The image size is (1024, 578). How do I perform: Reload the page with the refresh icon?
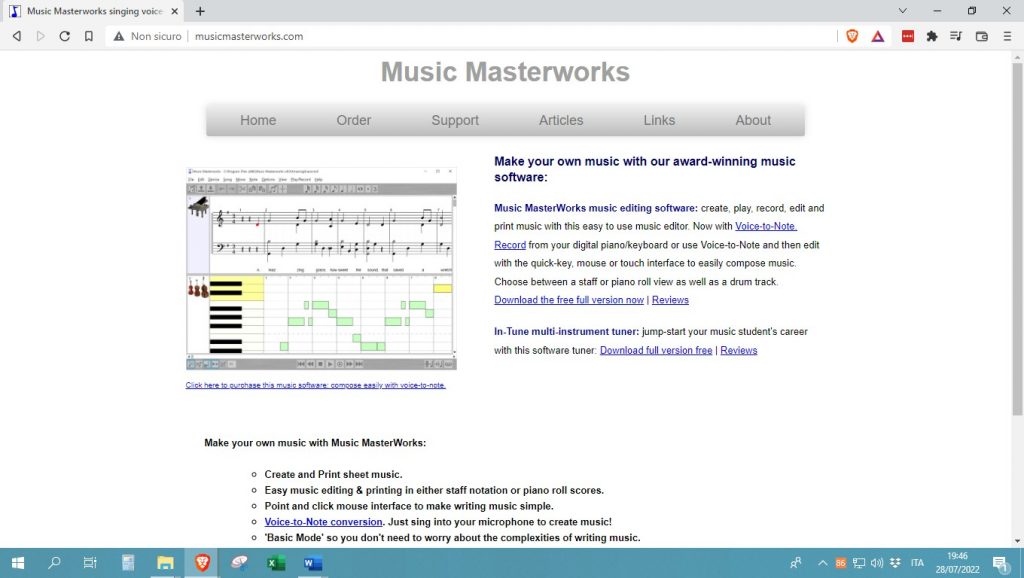[64, 35]
